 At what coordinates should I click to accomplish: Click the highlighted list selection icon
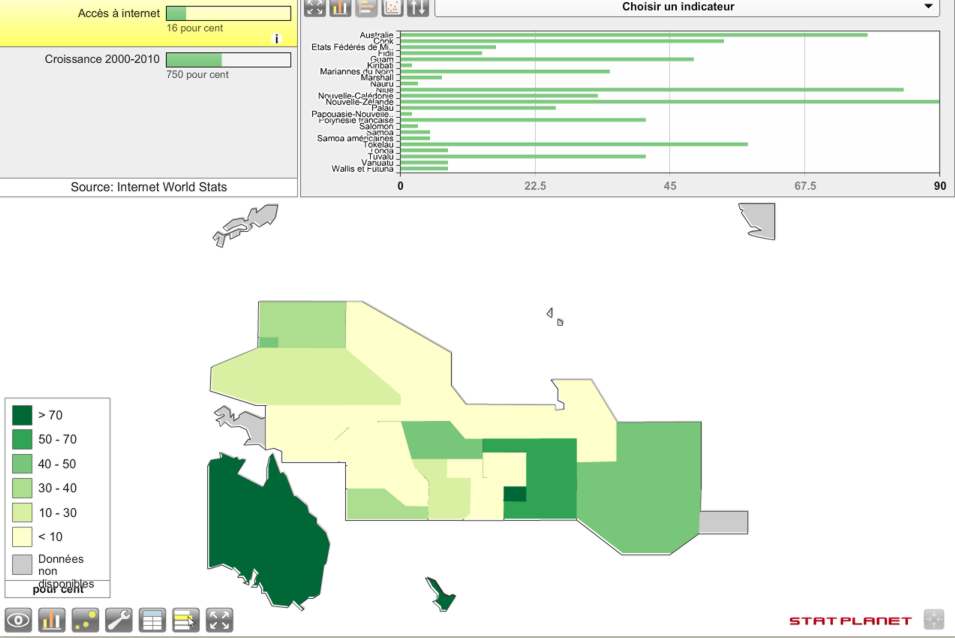coord(186,620)
